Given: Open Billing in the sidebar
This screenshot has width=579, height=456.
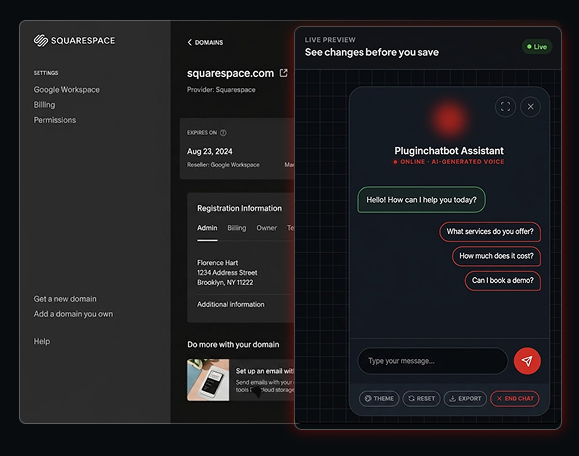Looking at the screenshot, I should pyautogui.click(x=44, y=105).
